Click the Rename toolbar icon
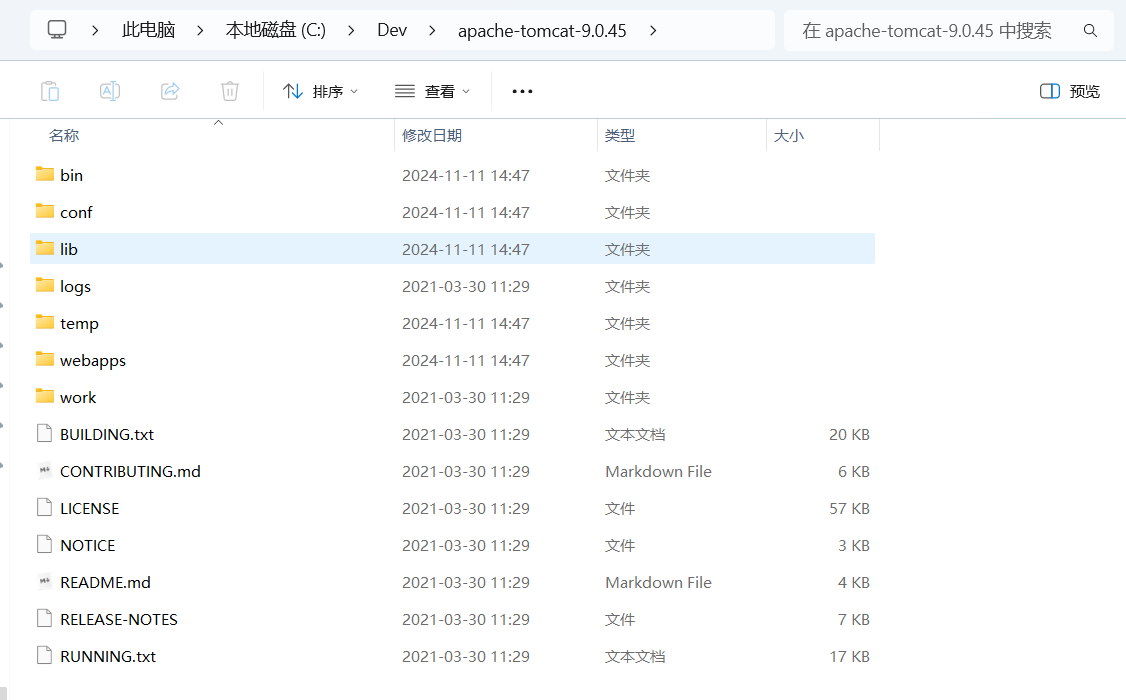This screenshot has width=1126, height=700. (x=110, y=91)
